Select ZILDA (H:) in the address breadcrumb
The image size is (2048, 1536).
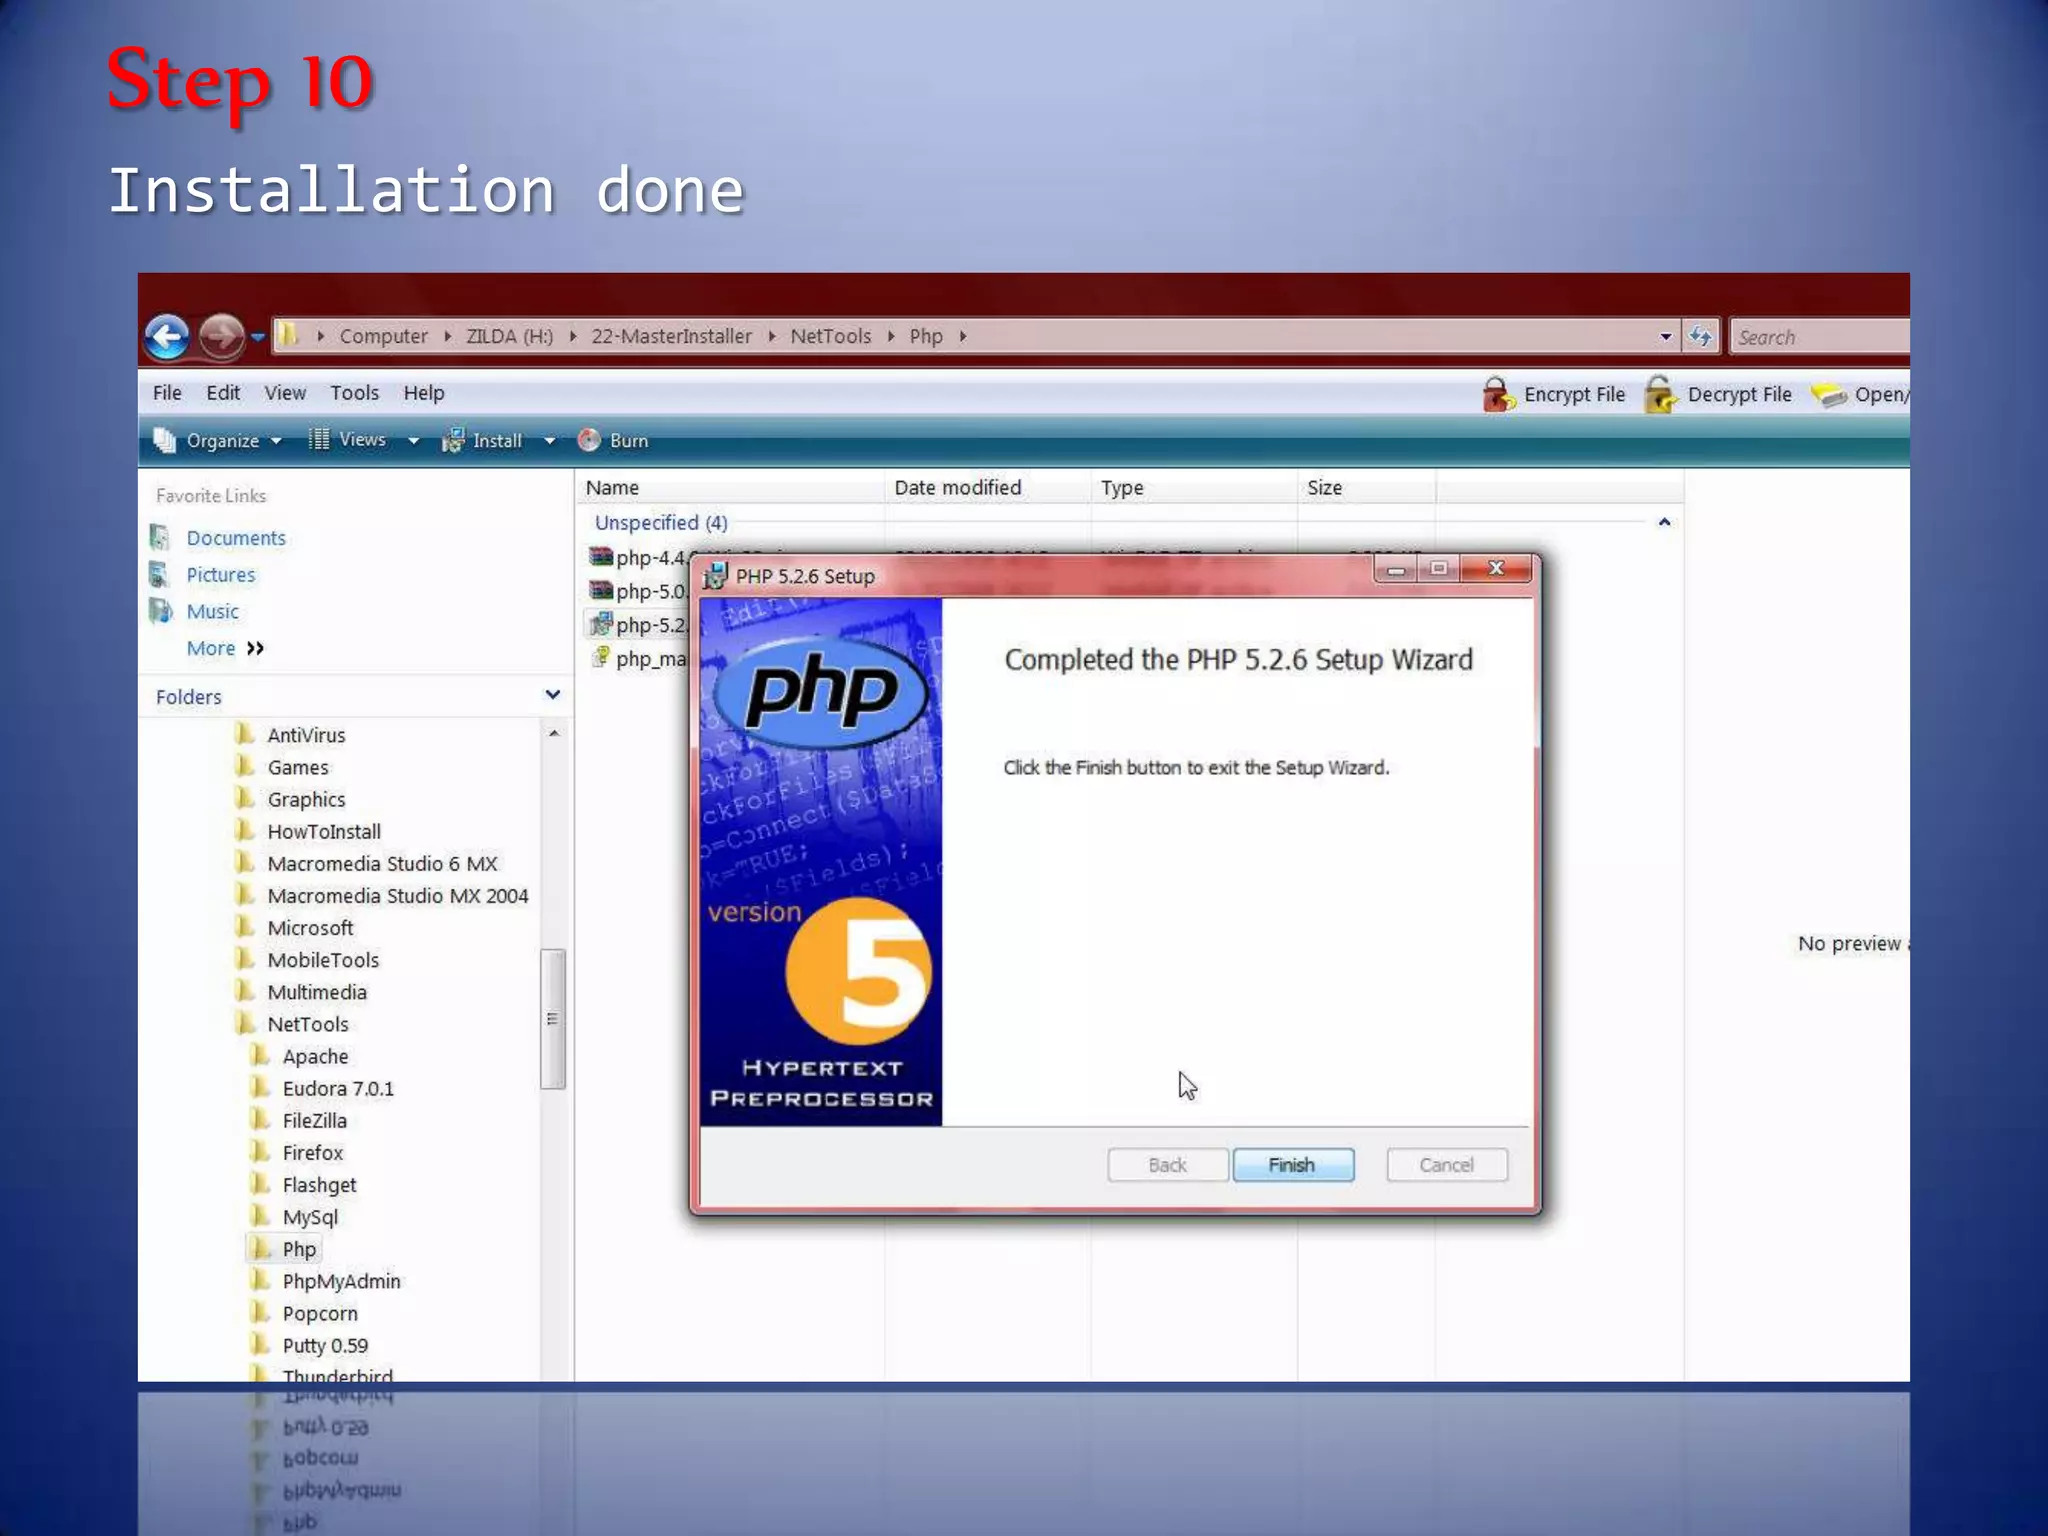tap(509, 336)
